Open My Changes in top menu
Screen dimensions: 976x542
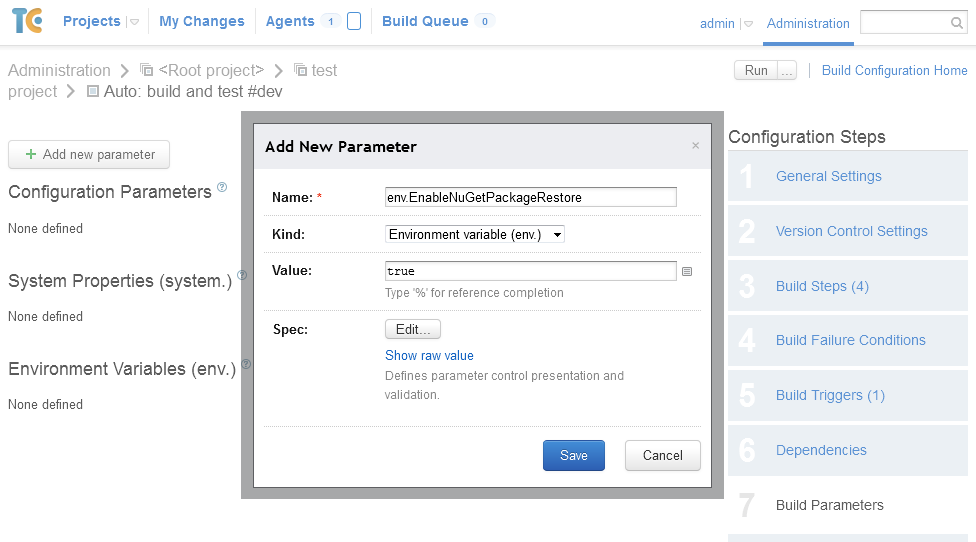pyautogui.click(x=201, y=21)
